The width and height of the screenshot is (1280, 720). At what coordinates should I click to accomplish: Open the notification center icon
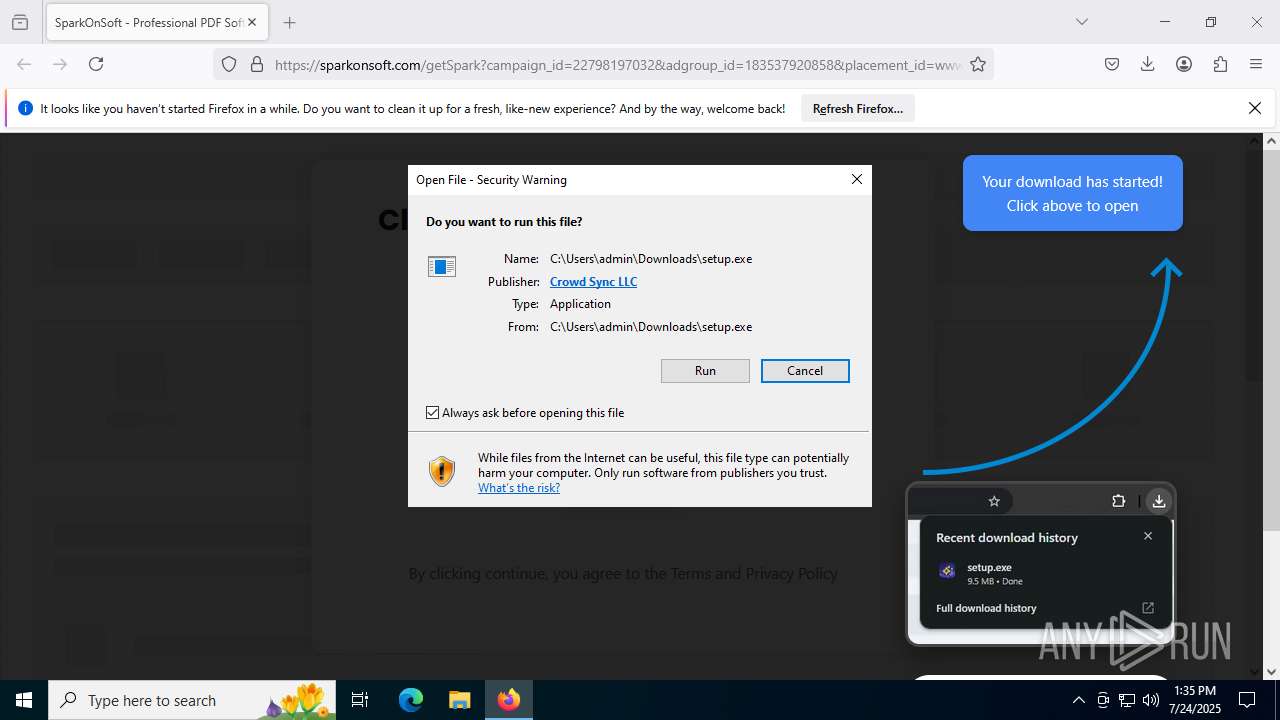pyautogui.click(x=1247, y=700)
